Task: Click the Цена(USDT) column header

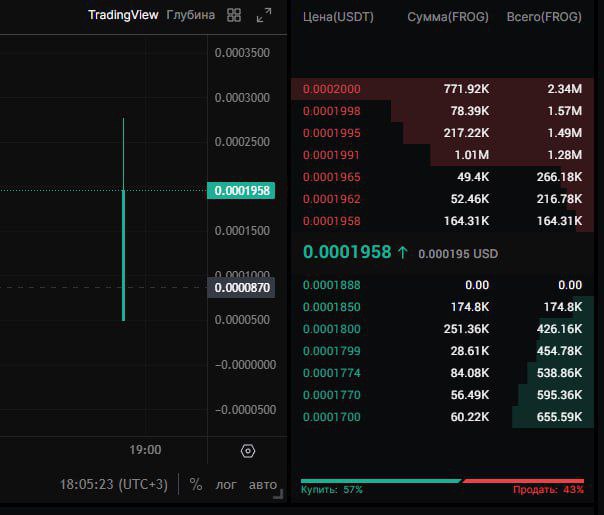Action: tap(338, 17)
